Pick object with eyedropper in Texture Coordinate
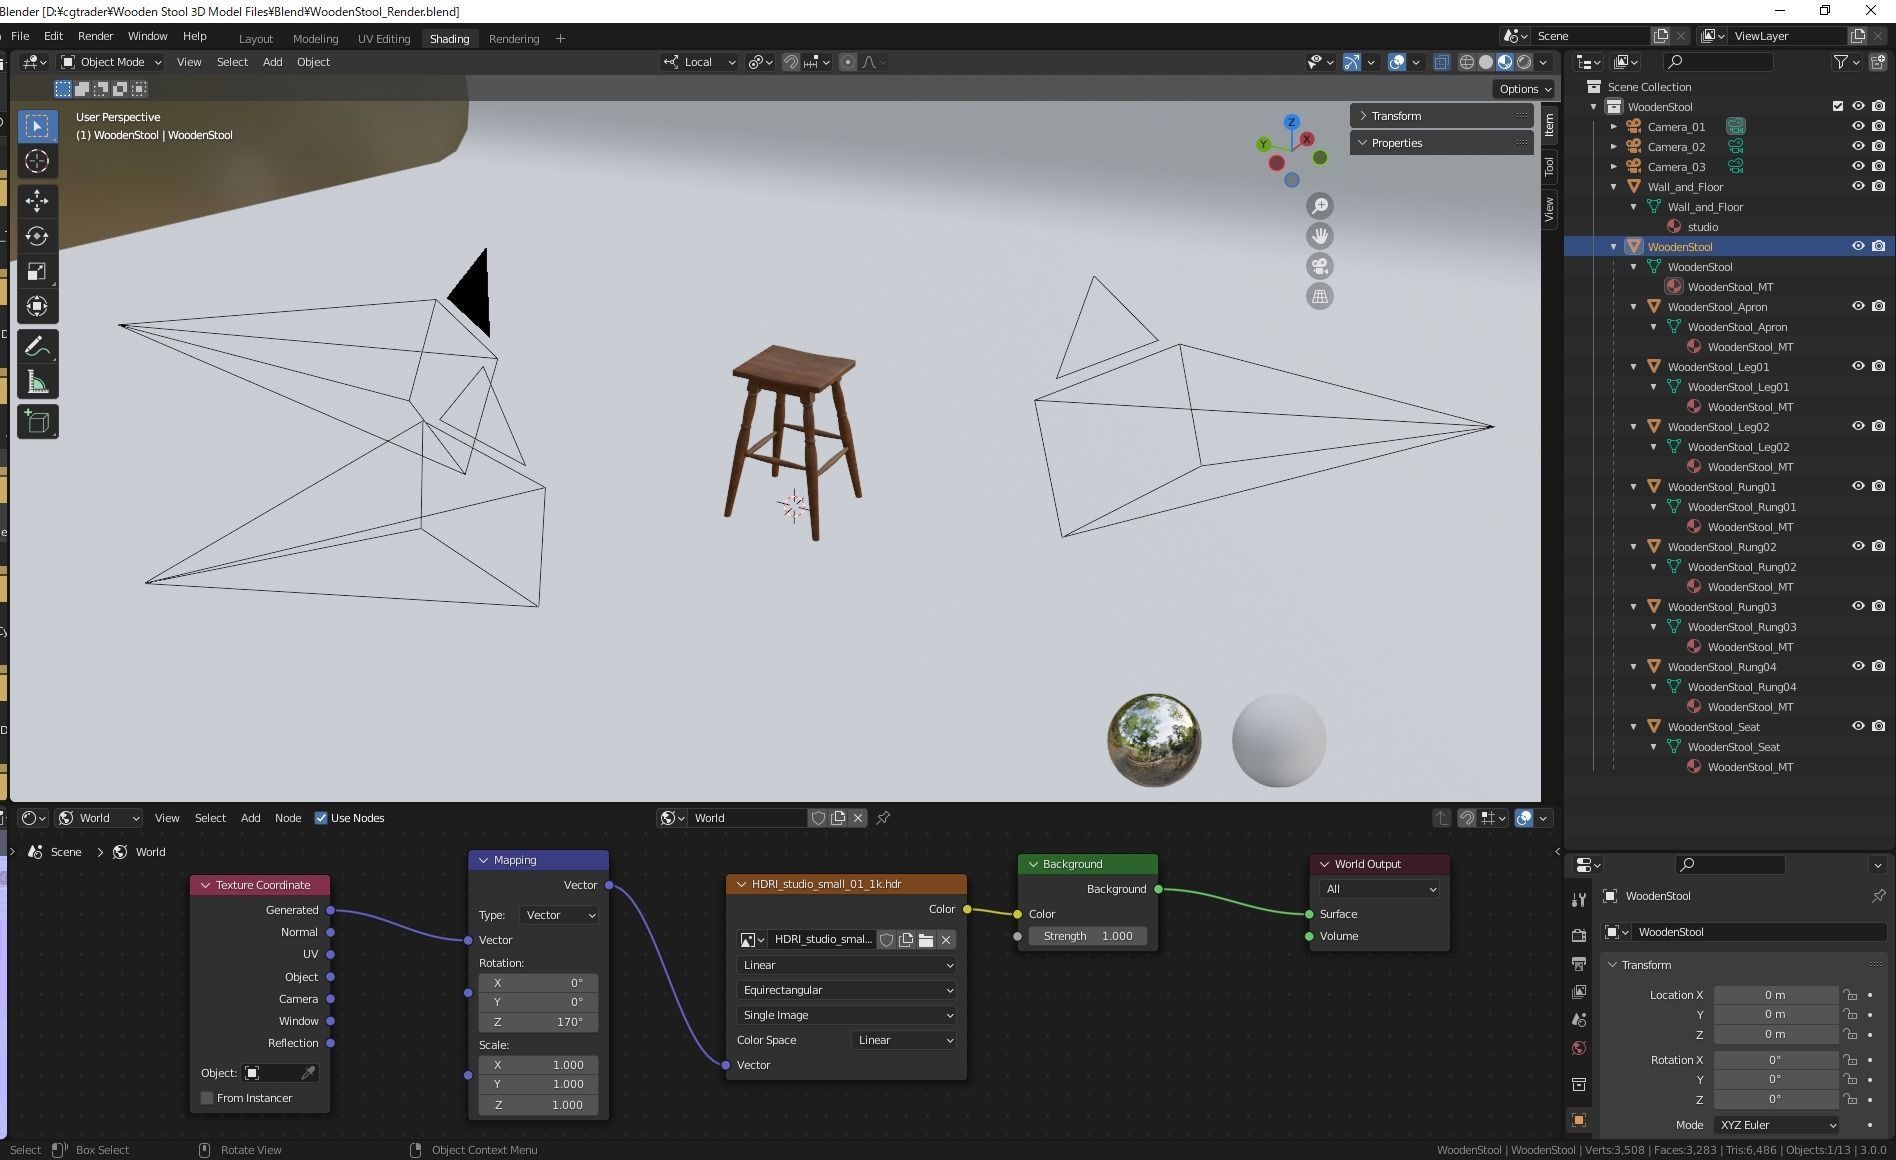1896x1160 pixels. 308,1073
